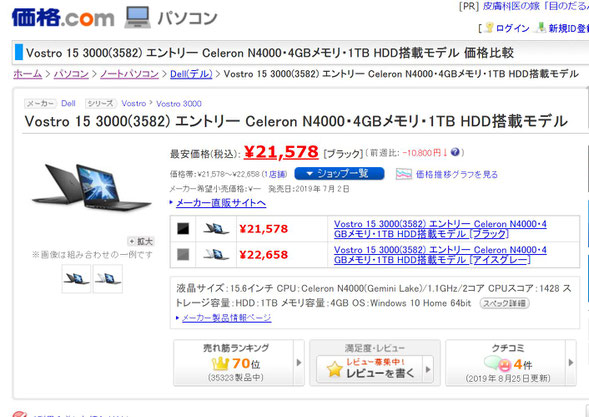Viewport: 589px width, 417px height.
Task: Click the price trend graph icon
Action: coord(404,174)
